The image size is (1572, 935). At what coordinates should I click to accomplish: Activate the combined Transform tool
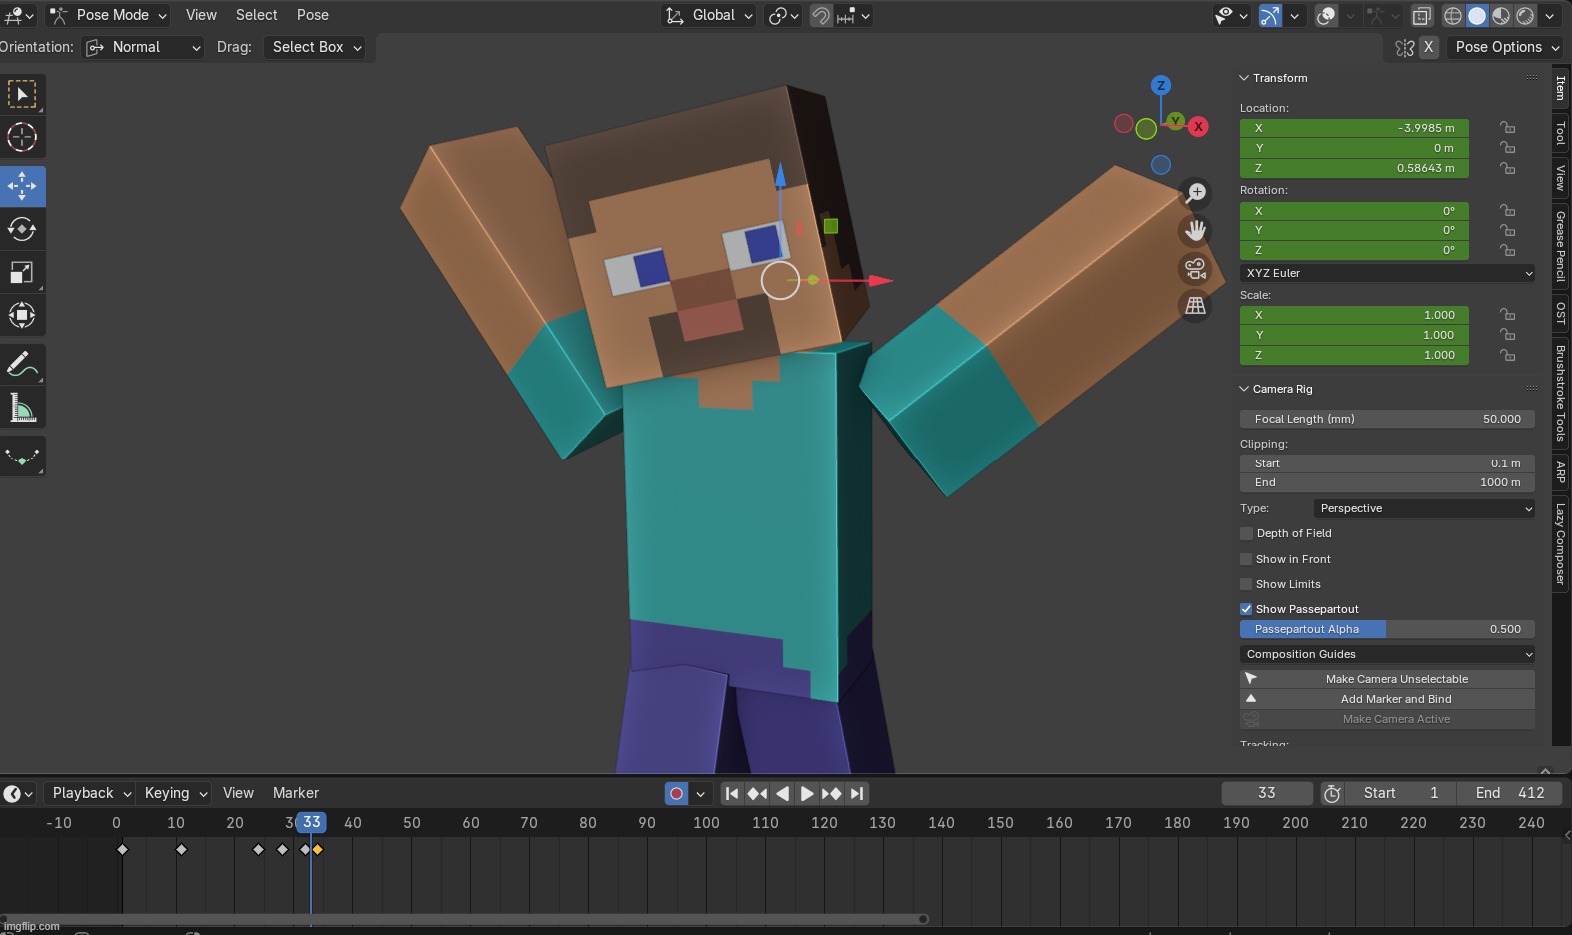(x=22, y=315)
